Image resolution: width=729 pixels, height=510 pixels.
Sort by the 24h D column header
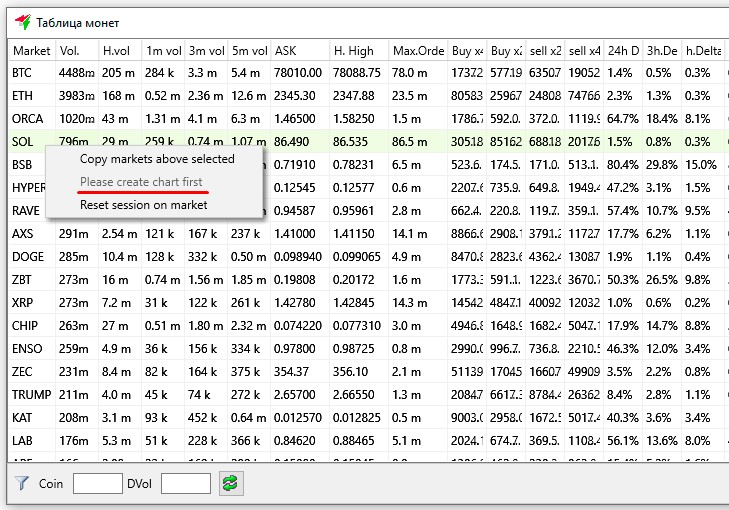tap(623, 51)
